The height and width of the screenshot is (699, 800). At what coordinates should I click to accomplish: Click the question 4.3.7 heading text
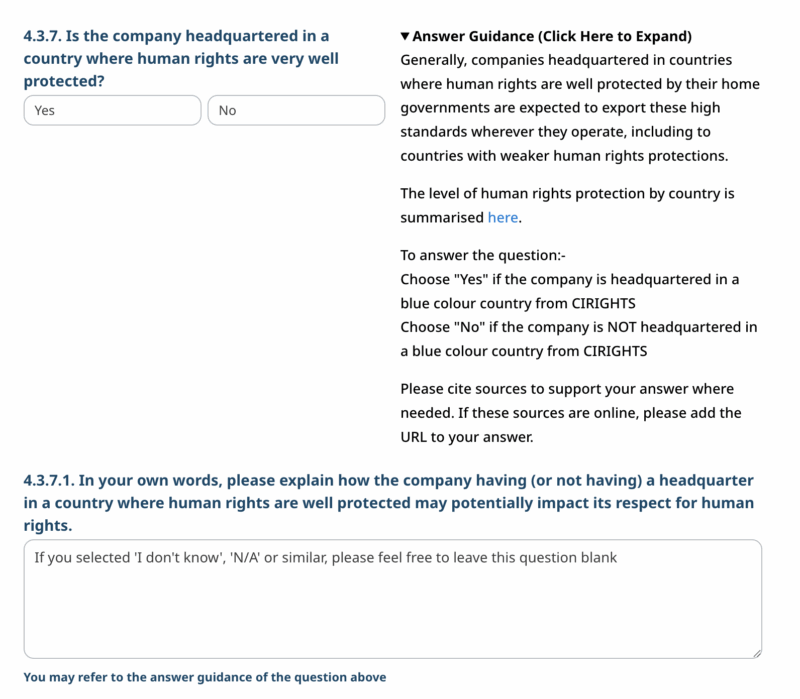(x=181, y=58)
